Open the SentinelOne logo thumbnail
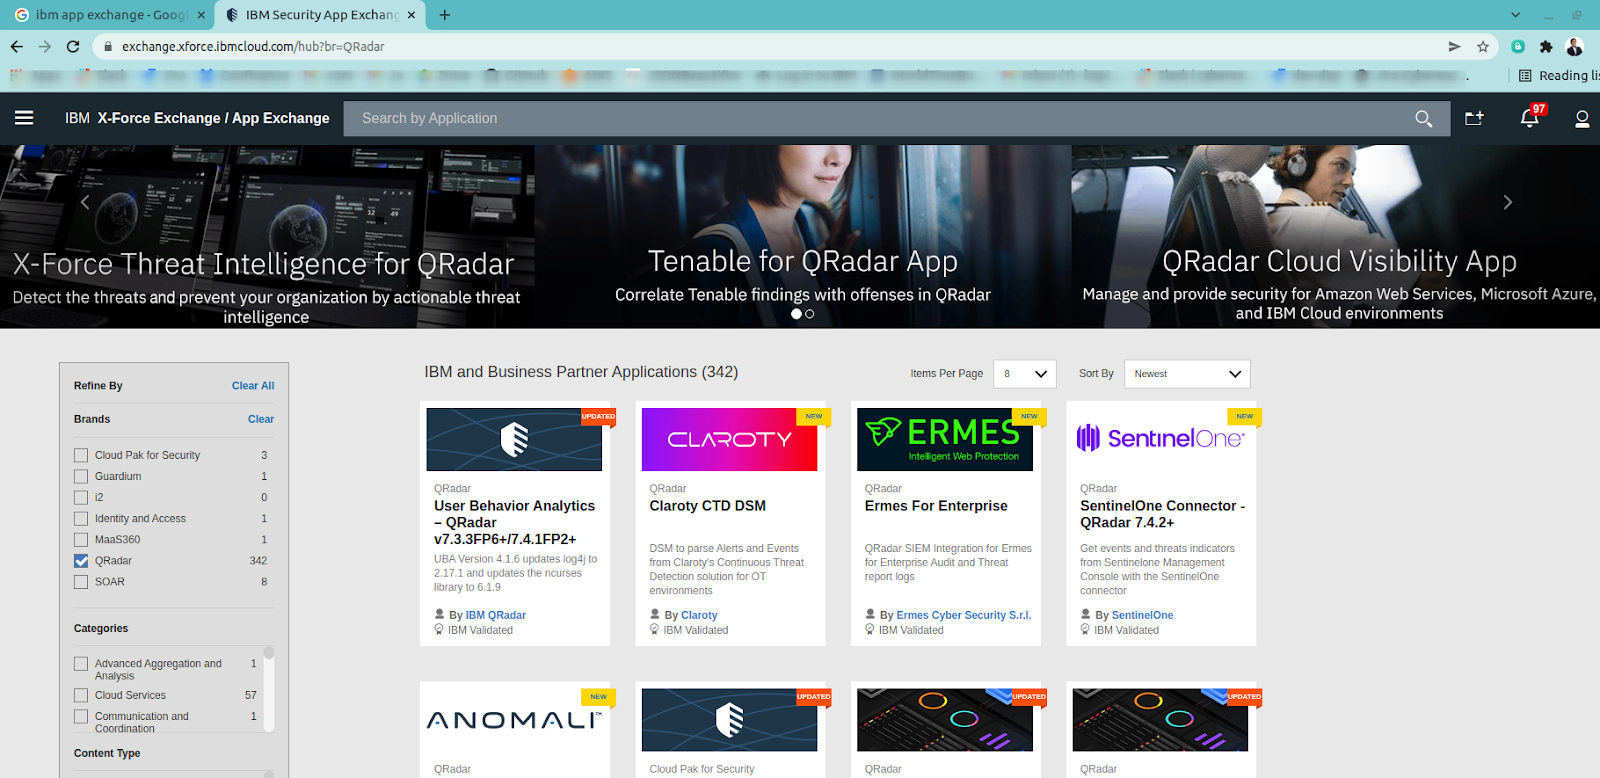Screen dimensions: 1600x778 1160,439
